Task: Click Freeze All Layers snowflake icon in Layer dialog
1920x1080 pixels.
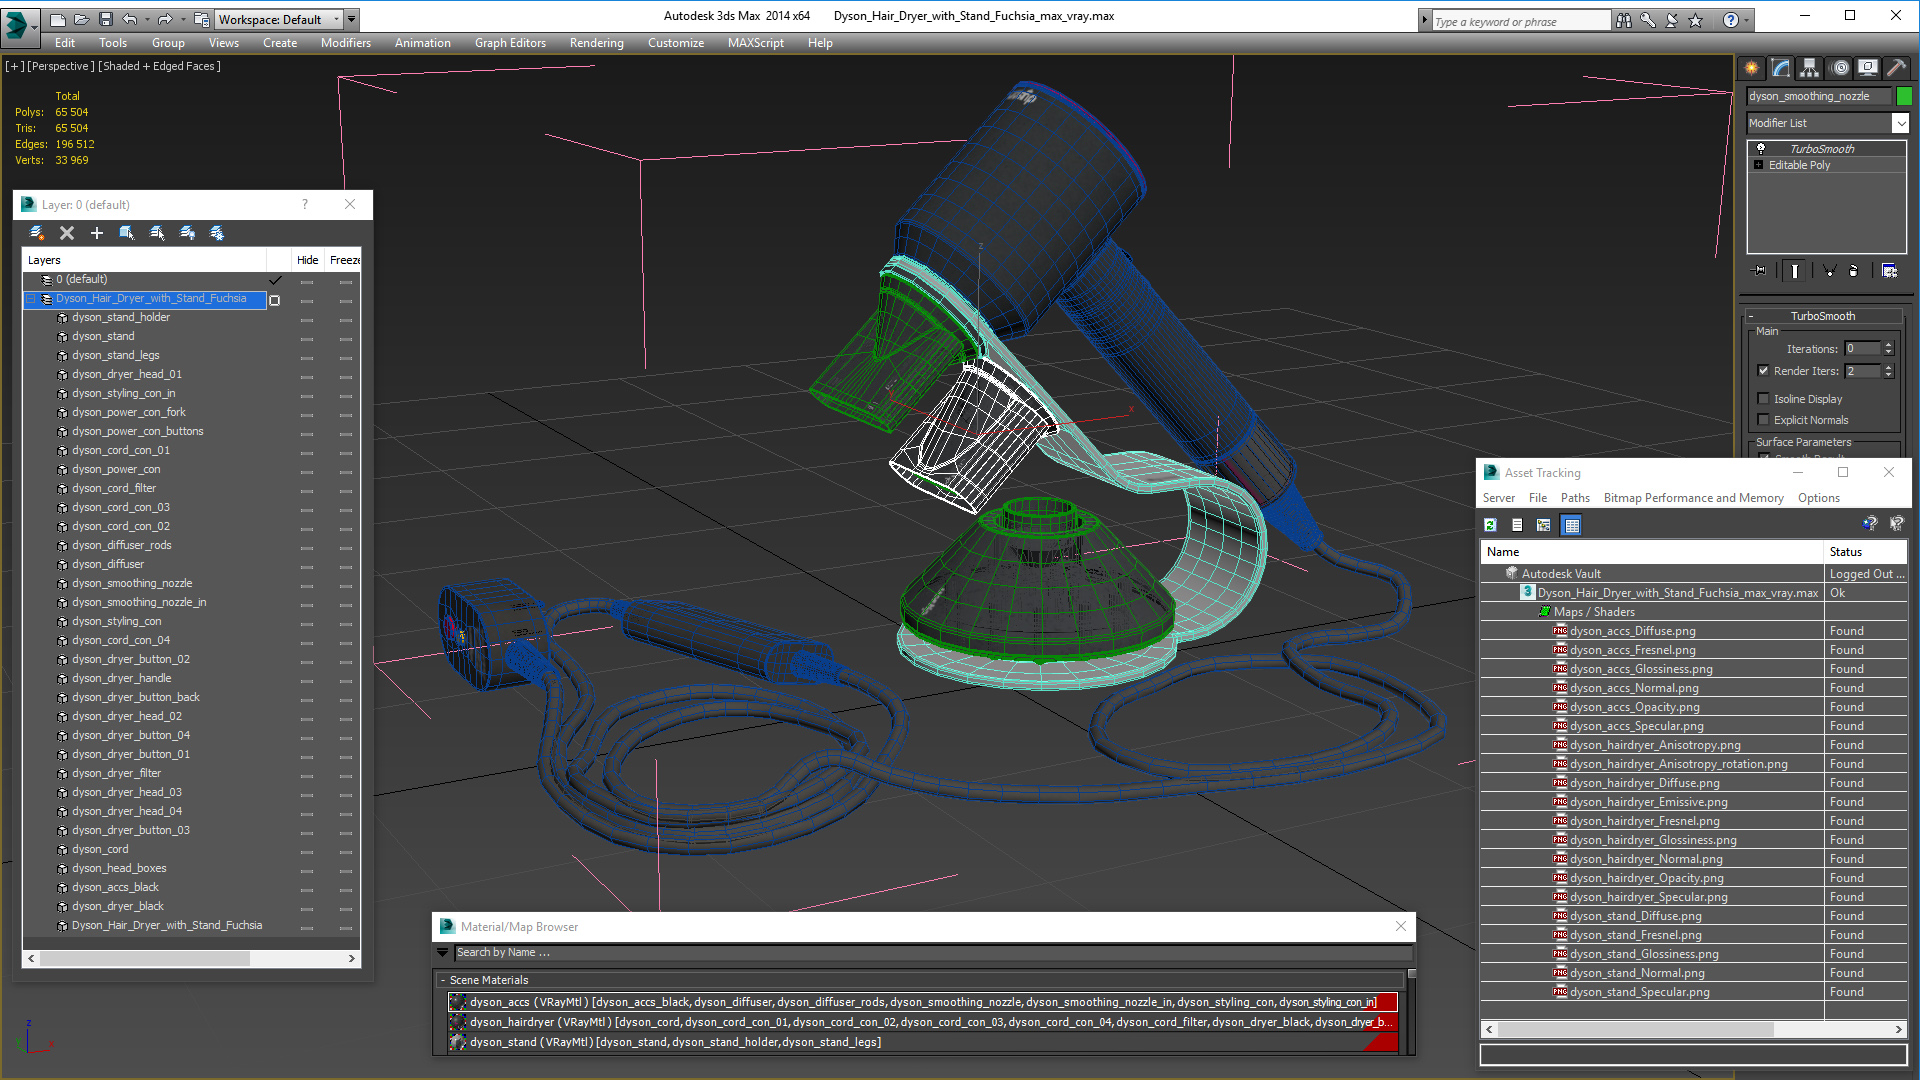Action: pos(217,233)
